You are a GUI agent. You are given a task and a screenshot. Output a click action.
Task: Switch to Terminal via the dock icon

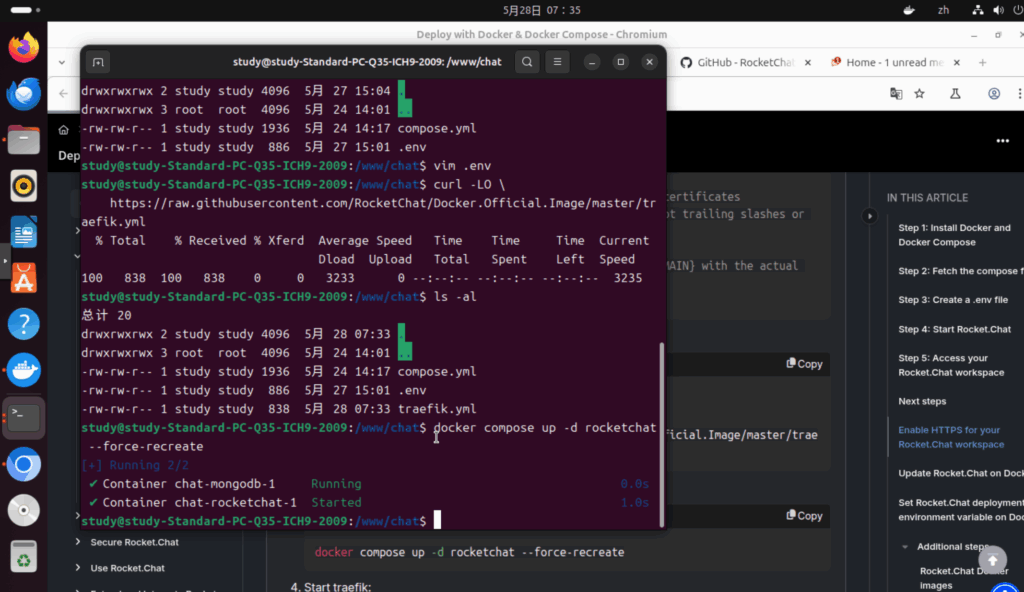click(24, 417)
